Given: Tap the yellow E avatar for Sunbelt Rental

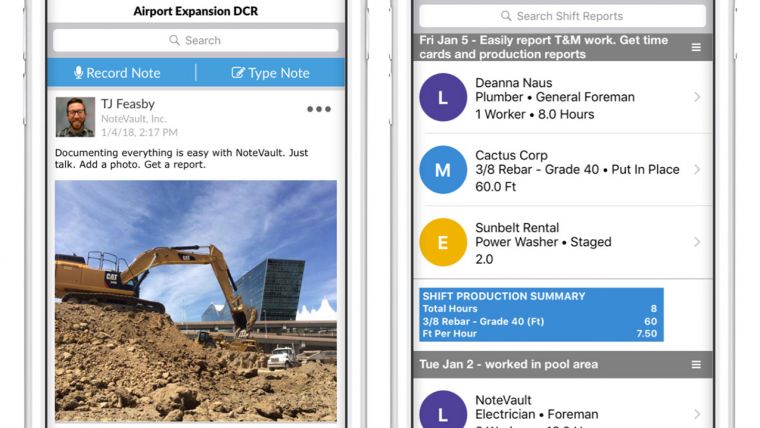Looking at the screenshot, I should [x=443, y=242].
